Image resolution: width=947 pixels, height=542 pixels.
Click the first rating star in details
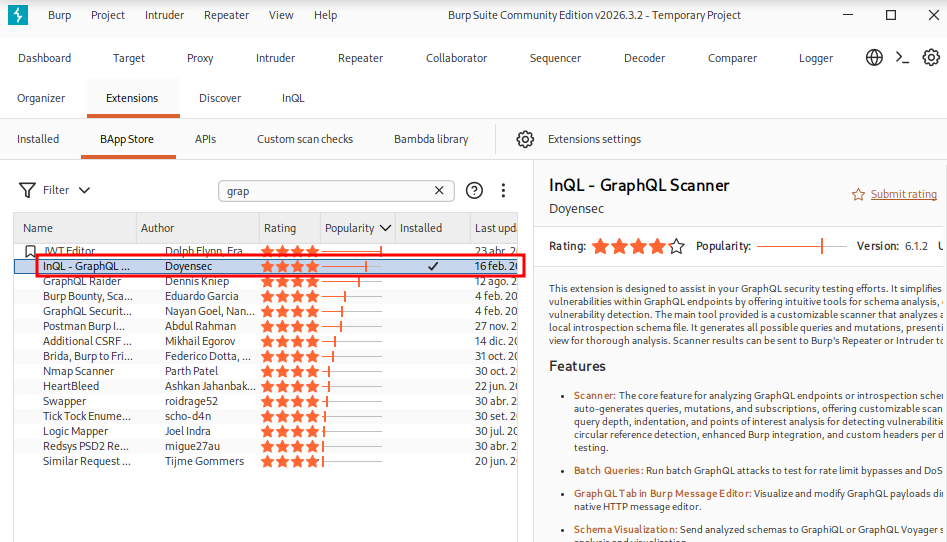tap(600, 247)
